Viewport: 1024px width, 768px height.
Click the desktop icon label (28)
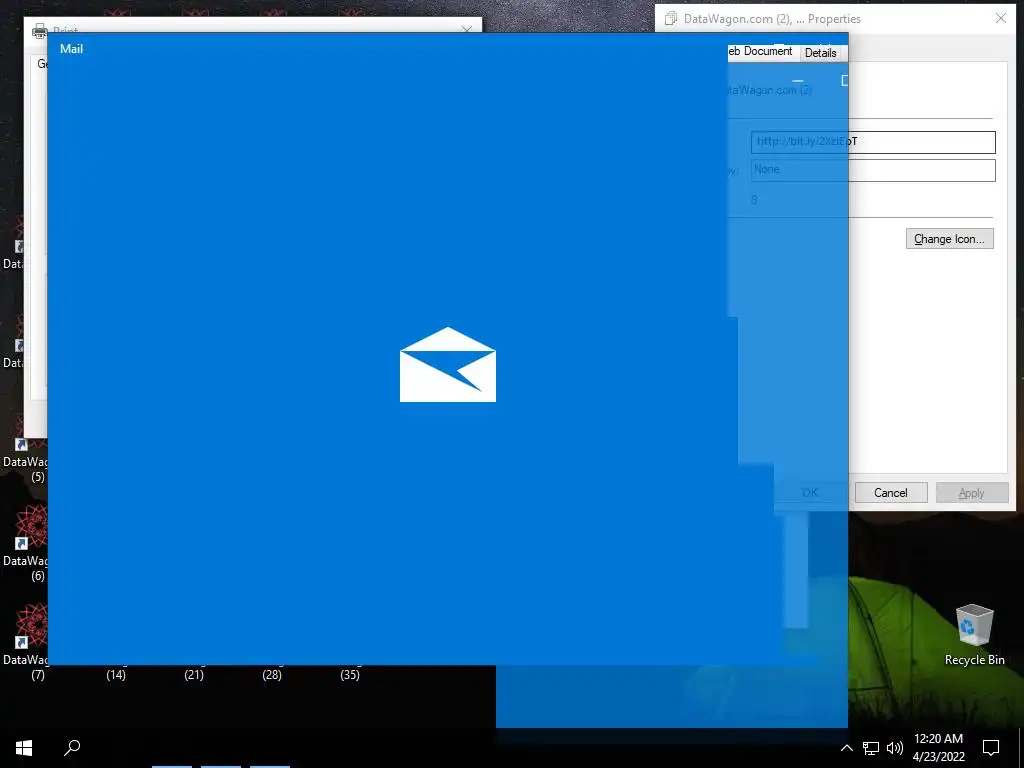coord(272,675)
